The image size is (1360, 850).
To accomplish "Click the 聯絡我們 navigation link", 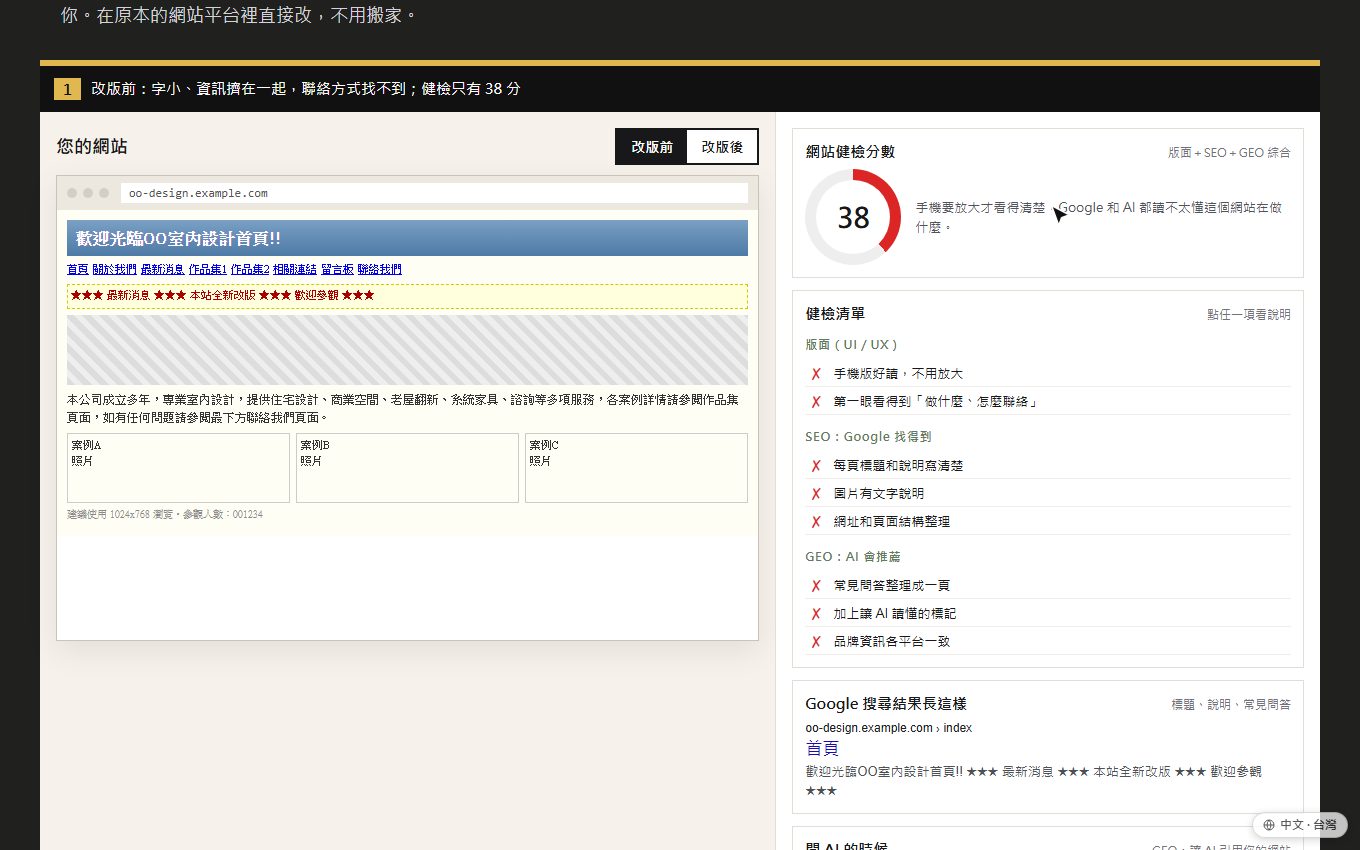I will [379, 269].
